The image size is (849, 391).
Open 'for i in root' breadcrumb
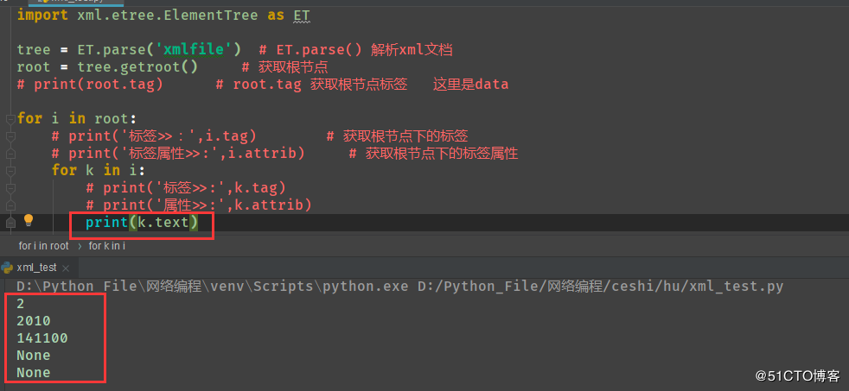44,246
